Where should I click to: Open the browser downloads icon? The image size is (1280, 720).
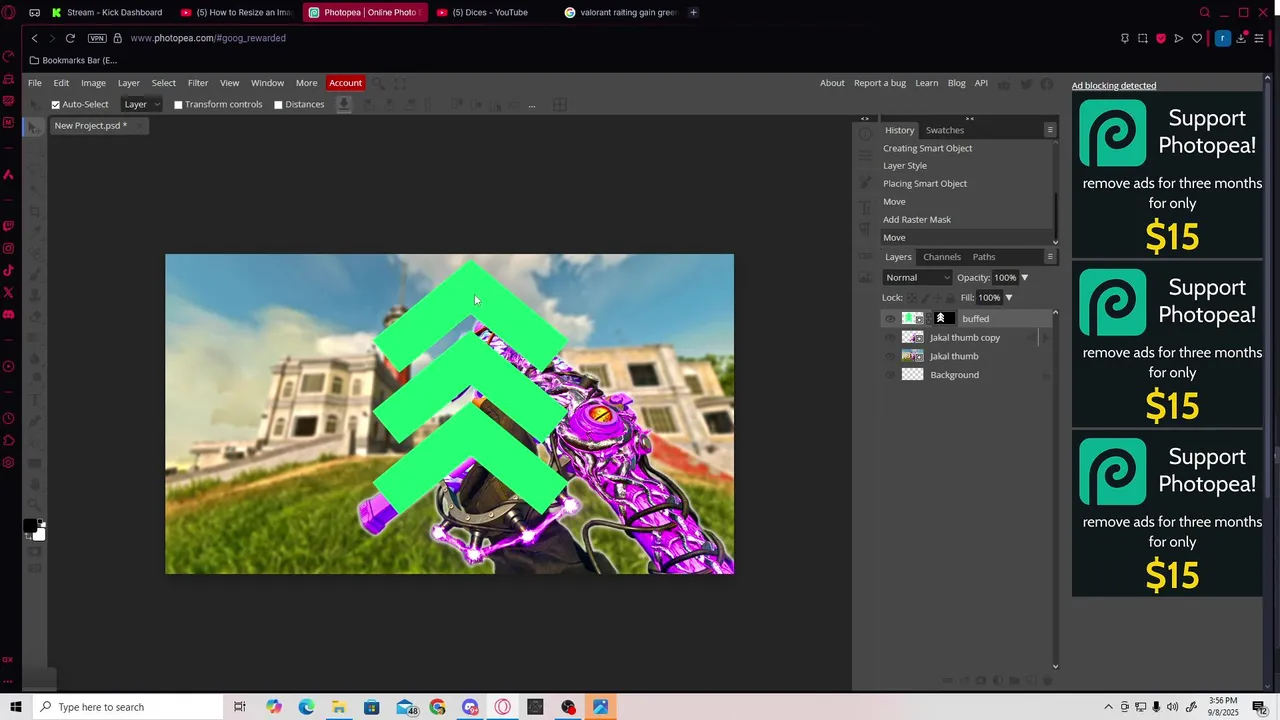[x=1241, y=38]
